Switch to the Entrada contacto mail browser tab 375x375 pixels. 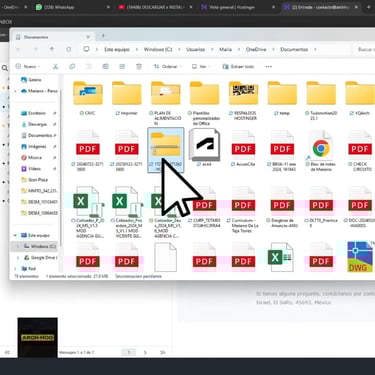tap(321, 7)
